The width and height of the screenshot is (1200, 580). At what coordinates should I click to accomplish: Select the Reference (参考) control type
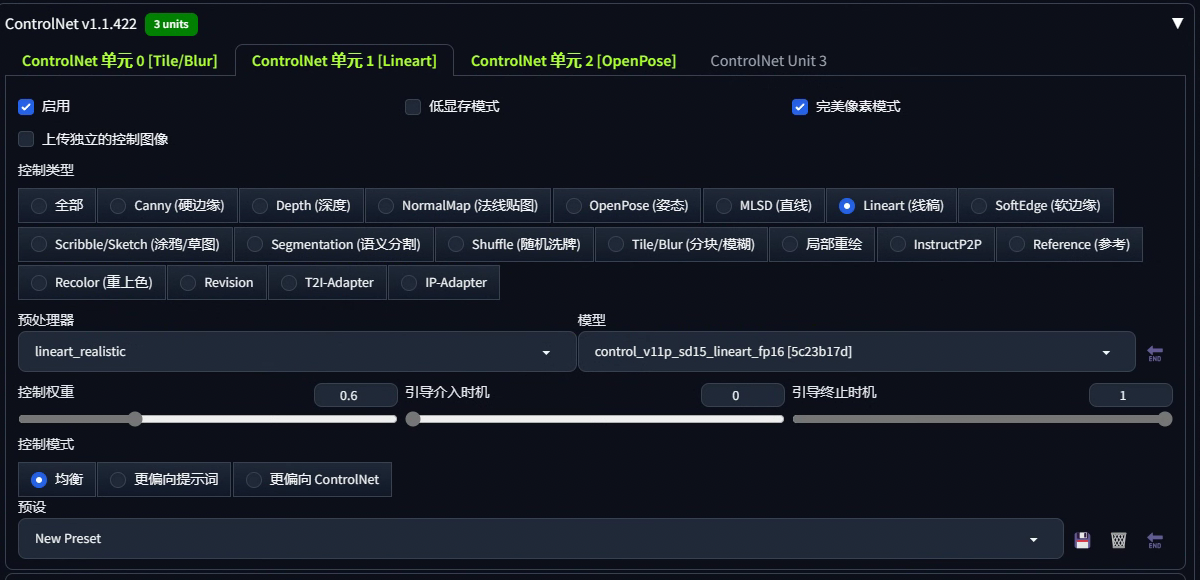pyautogui.click(x=1069, y=244)
